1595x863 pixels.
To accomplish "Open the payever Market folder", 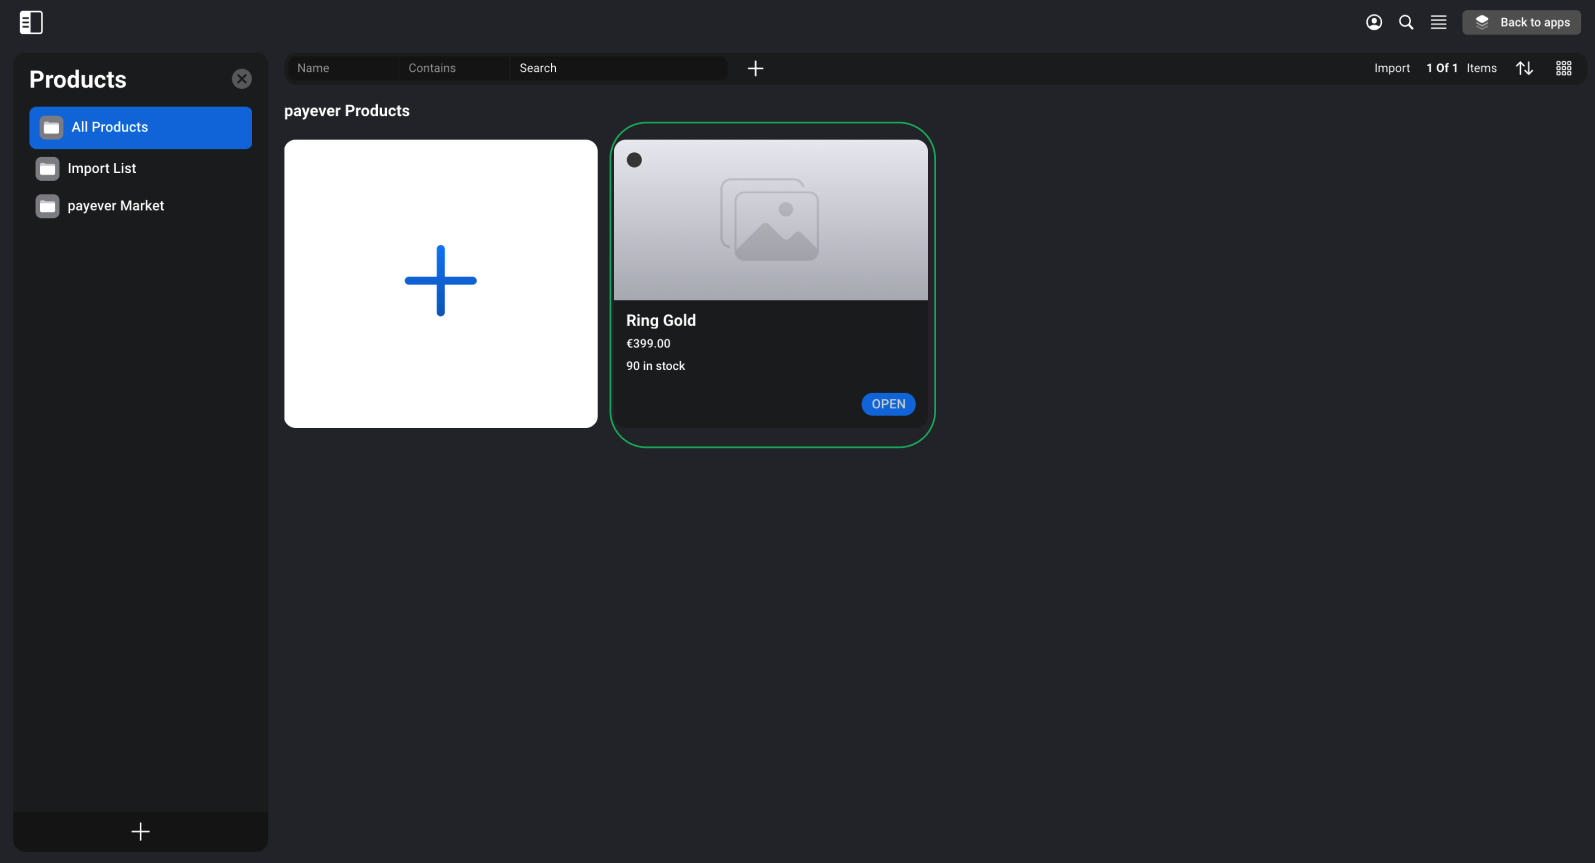I will point(140,206).
